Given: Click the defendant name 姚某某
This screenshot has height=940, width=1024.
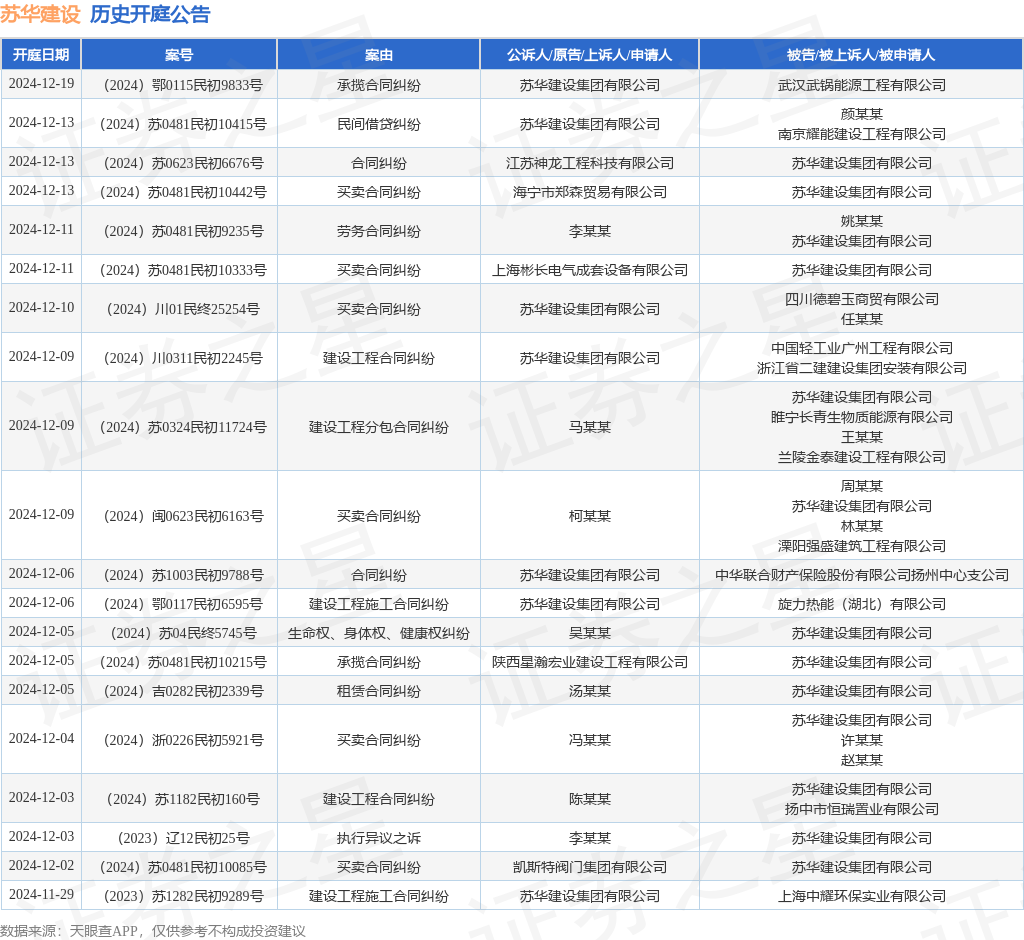Looking at the screenshot, I should pyautogui.click(x=862, y=221).
